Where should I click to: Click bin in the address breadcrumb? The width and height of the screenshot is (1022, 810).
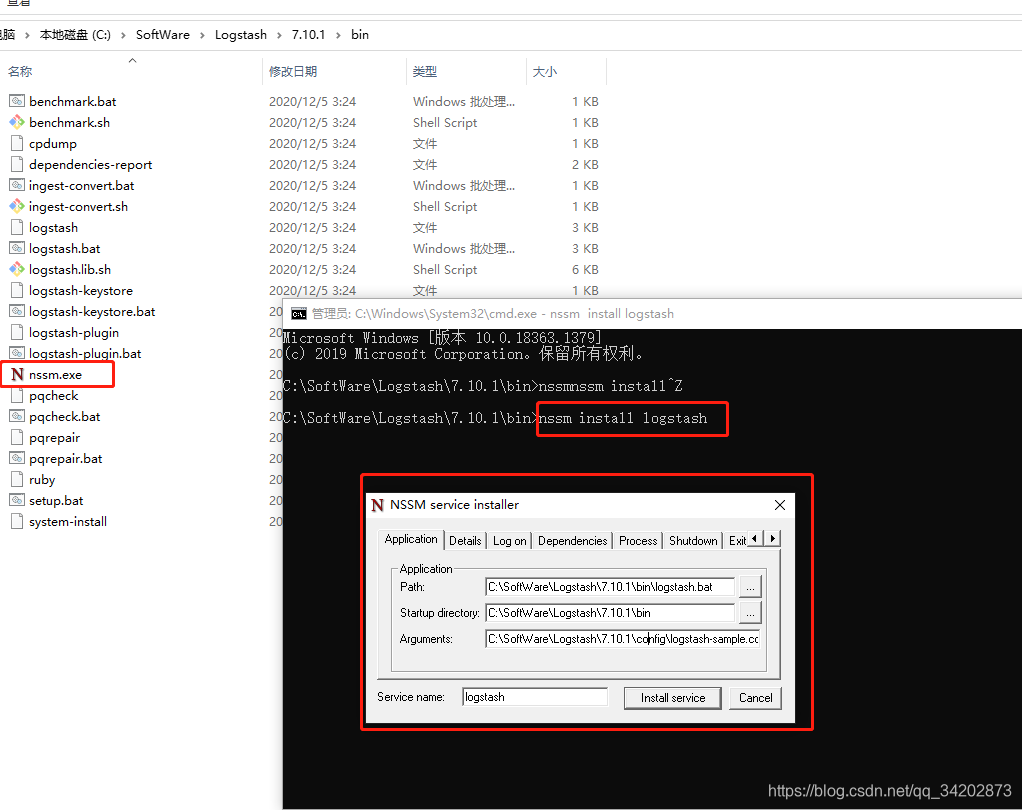360,35
